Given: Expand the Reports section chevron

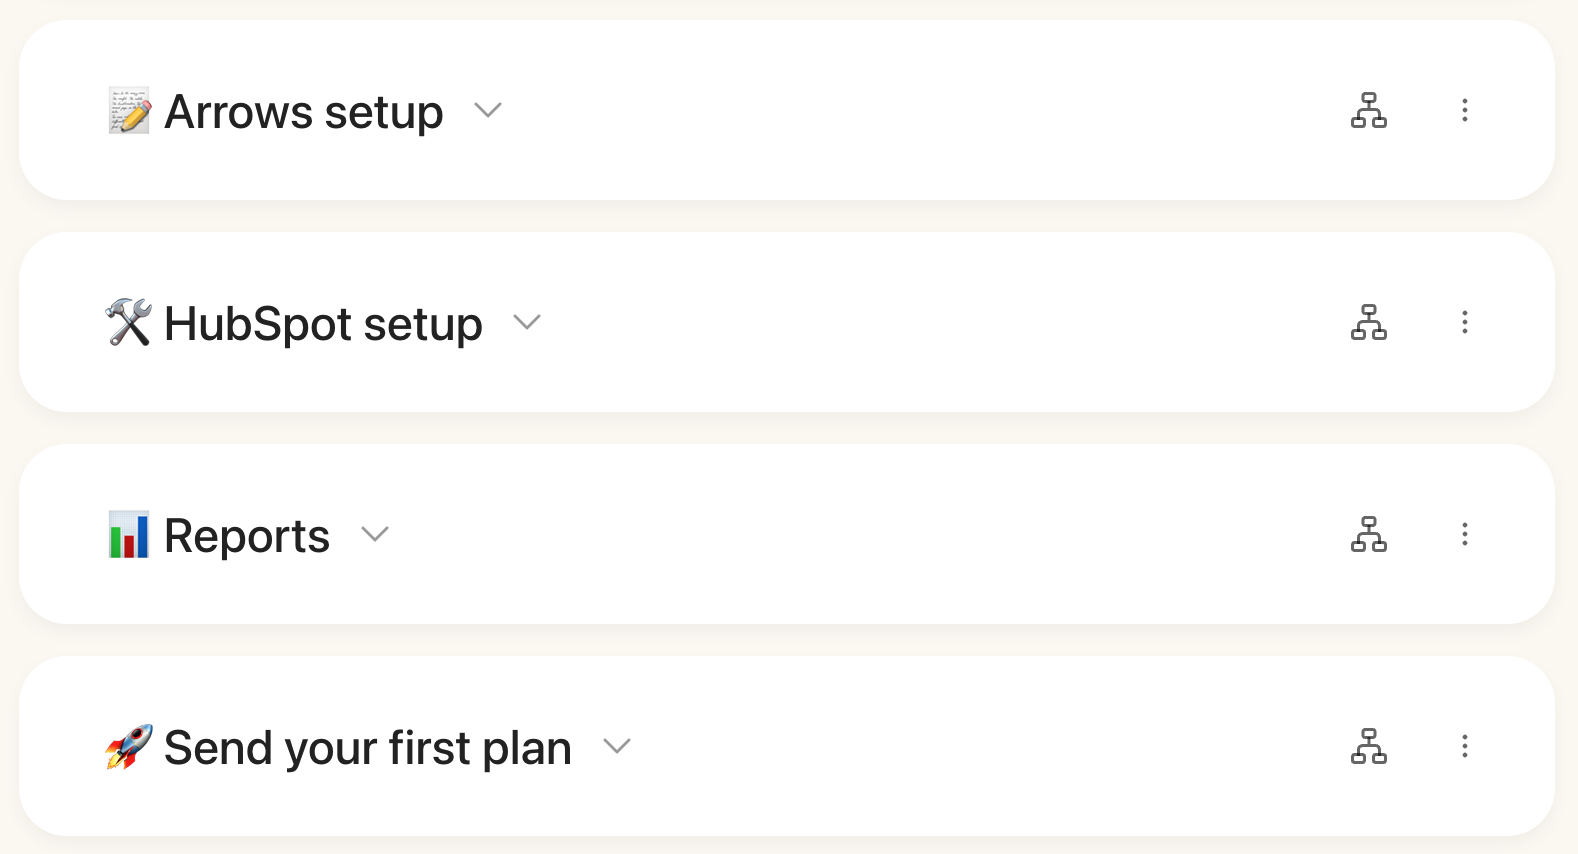Looking at the screenshot, I should click(x=375, y=534).
